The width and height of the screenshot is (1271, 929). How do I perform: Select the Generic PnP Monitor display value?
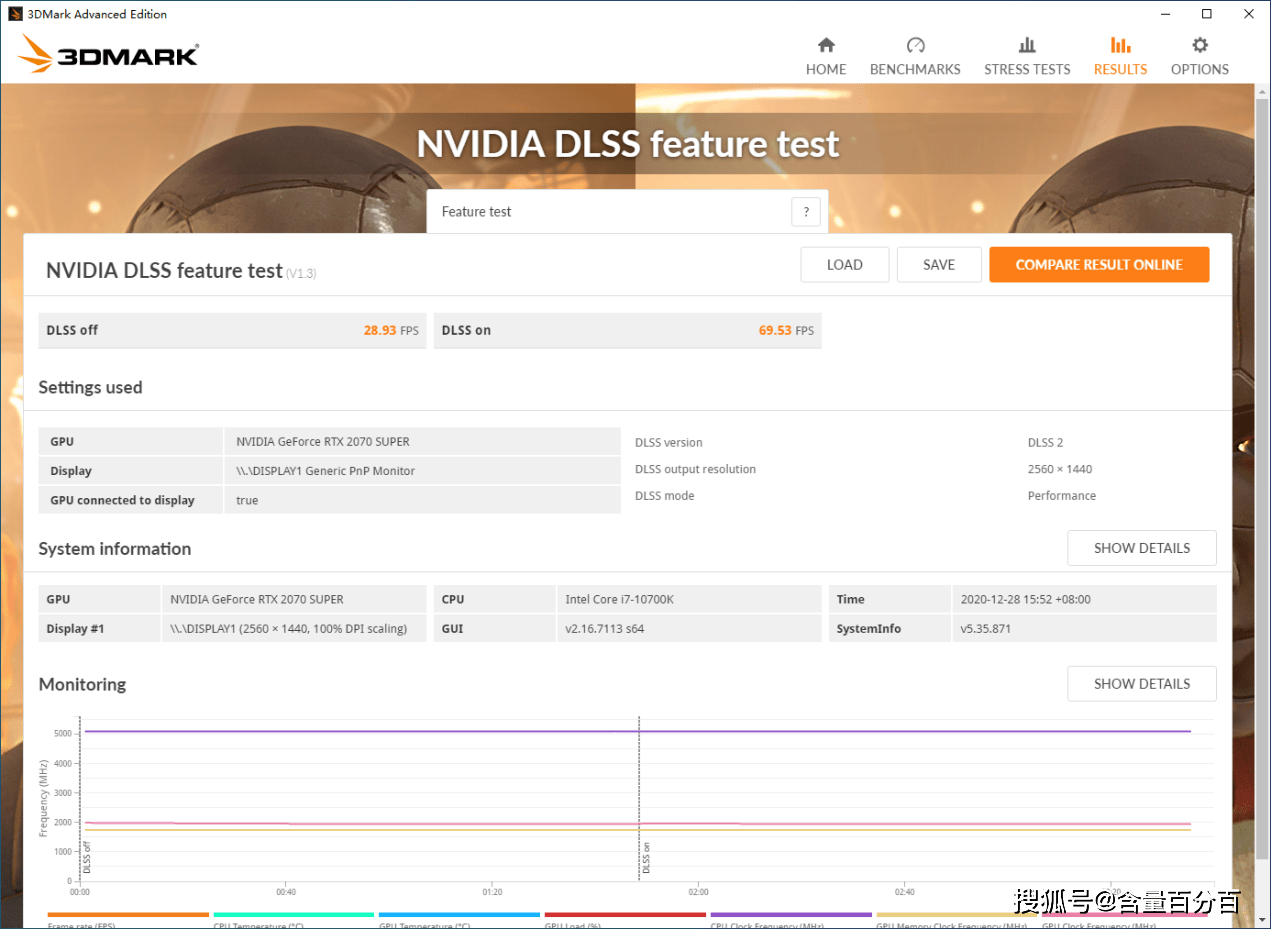tap(325, 471)
